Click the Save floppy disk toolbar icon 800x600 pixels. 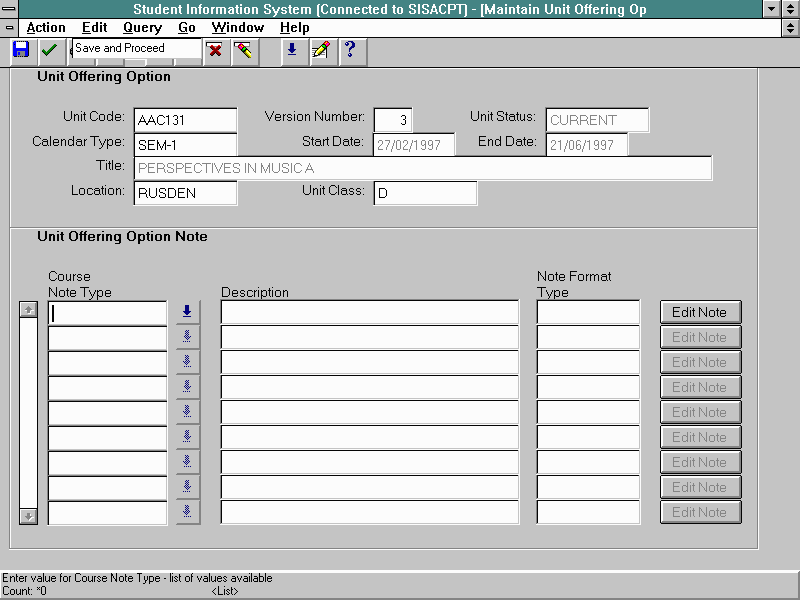pyautogui.click(x=21, y=50)
